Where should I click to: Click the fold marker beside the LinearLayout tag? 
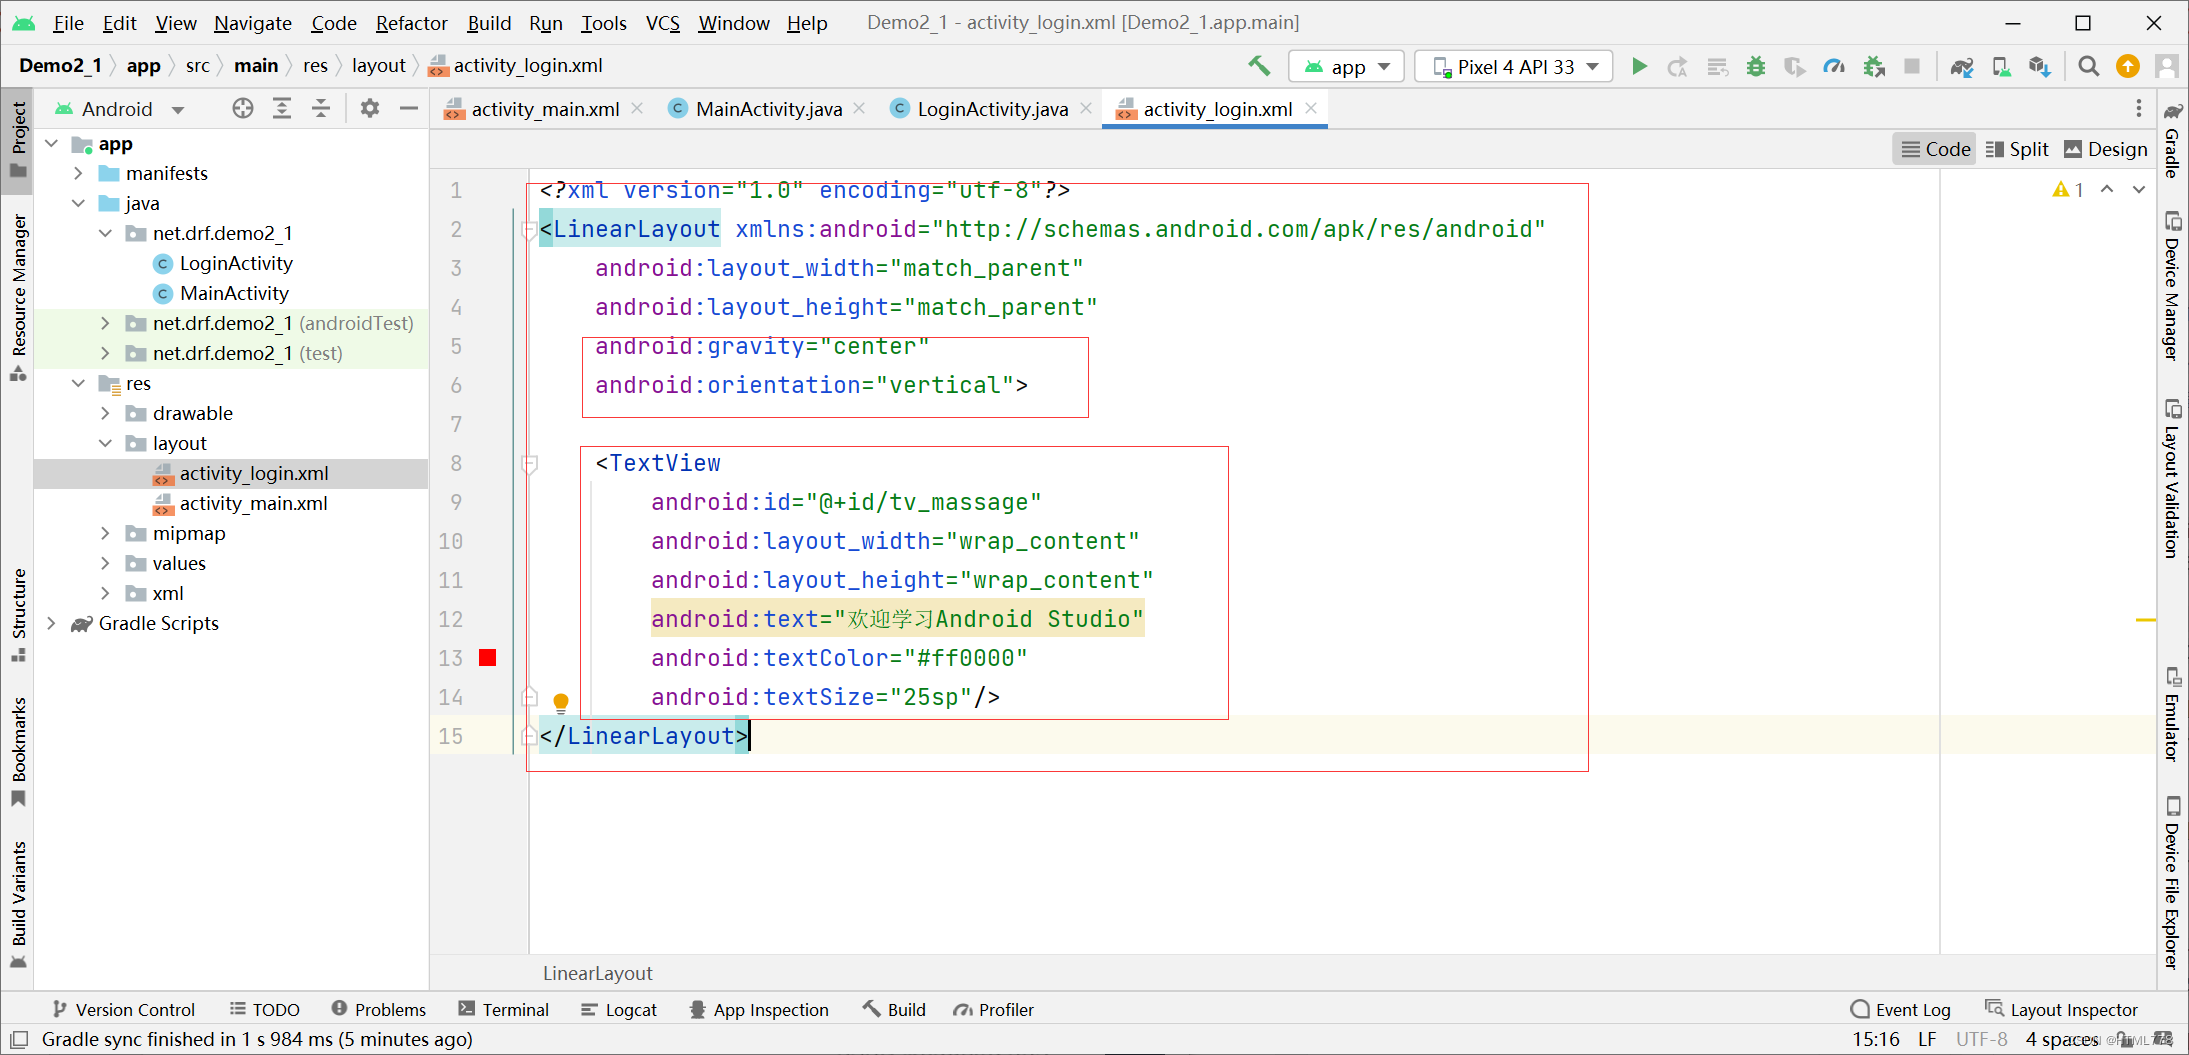pyautogui.click(x=529, y=231)
